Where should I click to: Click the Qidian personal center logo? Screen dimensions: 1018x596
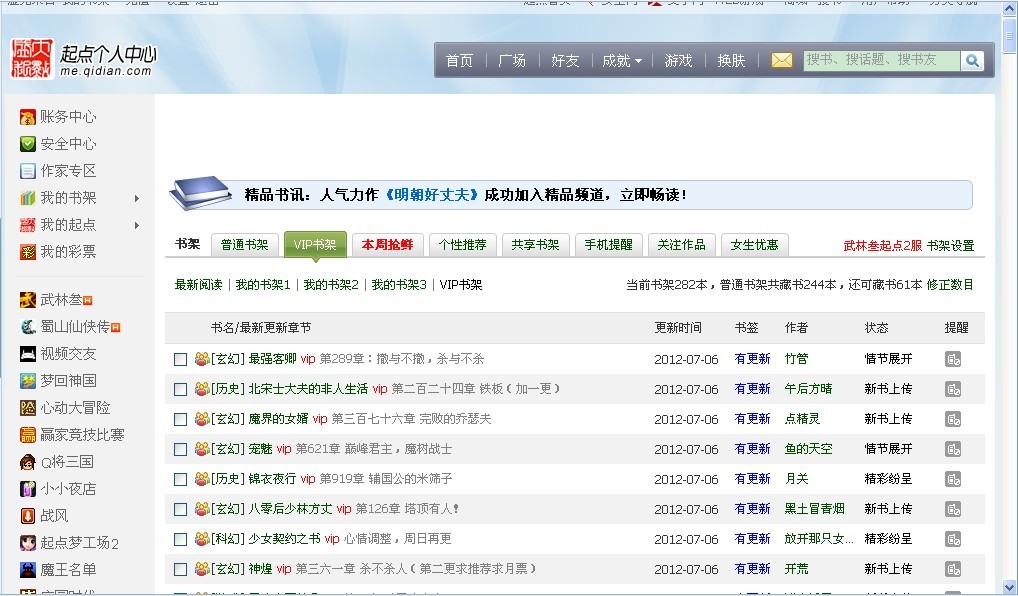[x=84, y=59]
